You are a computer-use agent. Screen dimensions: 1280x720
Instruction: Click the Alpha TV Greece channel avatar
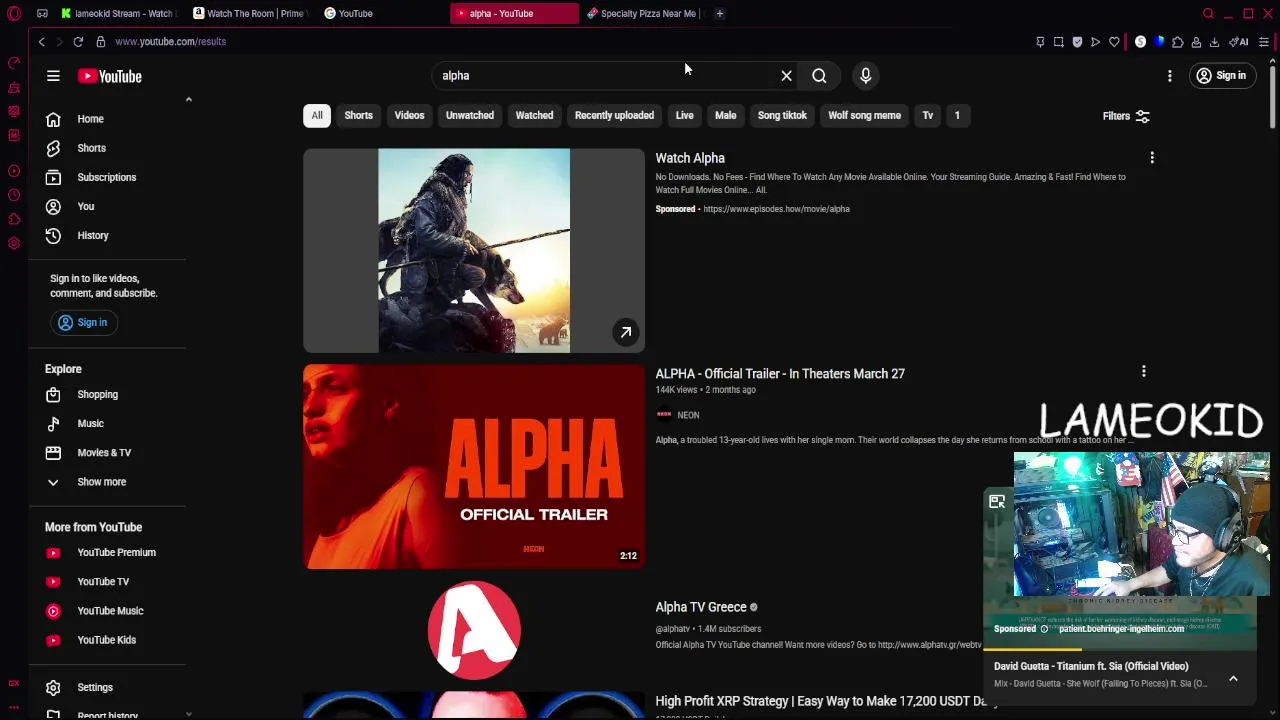474,630
